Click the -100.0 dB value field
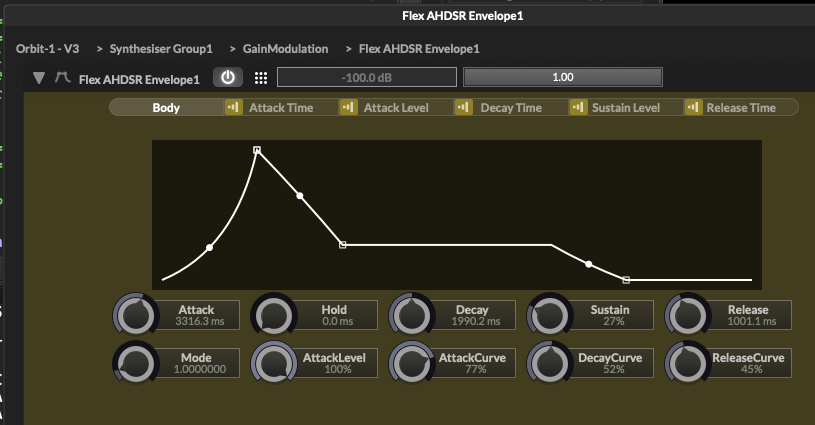 click(x=366, y=78)
